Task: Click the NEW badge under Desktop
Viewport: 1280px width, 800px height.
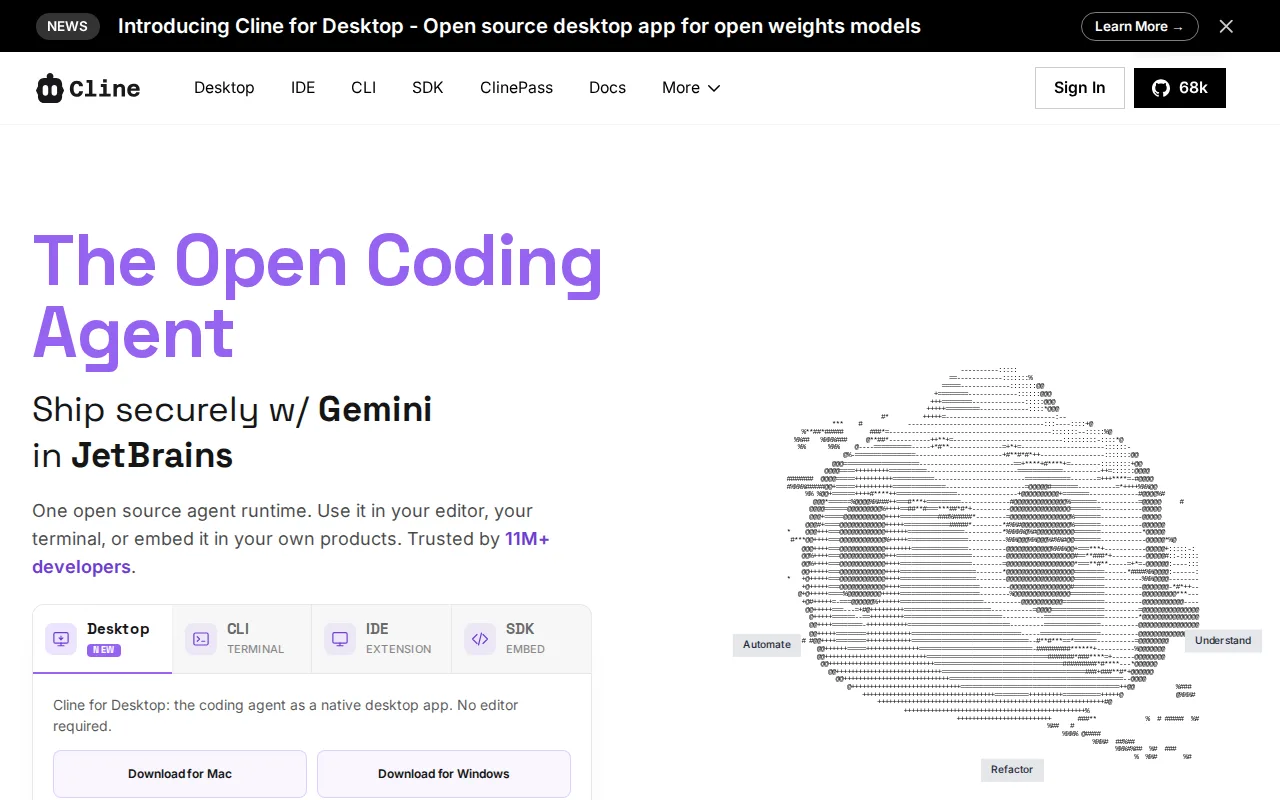Action: point(104,650)
